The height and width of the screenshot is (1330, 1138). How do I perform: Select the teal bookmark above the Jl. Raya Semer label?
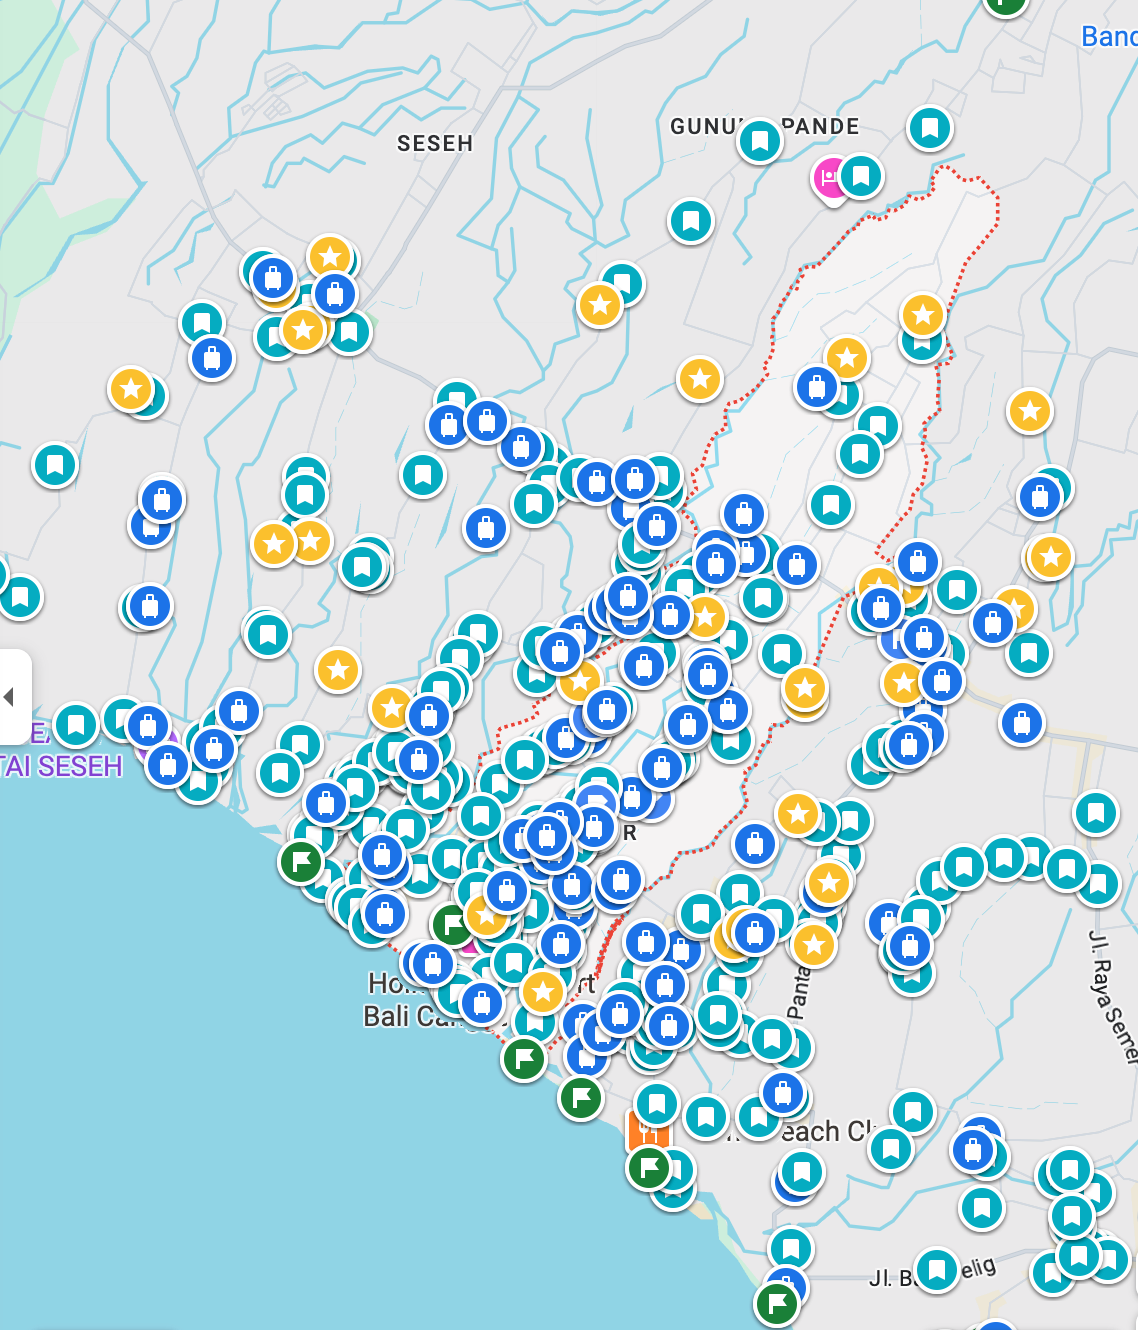coord(1095,812)
